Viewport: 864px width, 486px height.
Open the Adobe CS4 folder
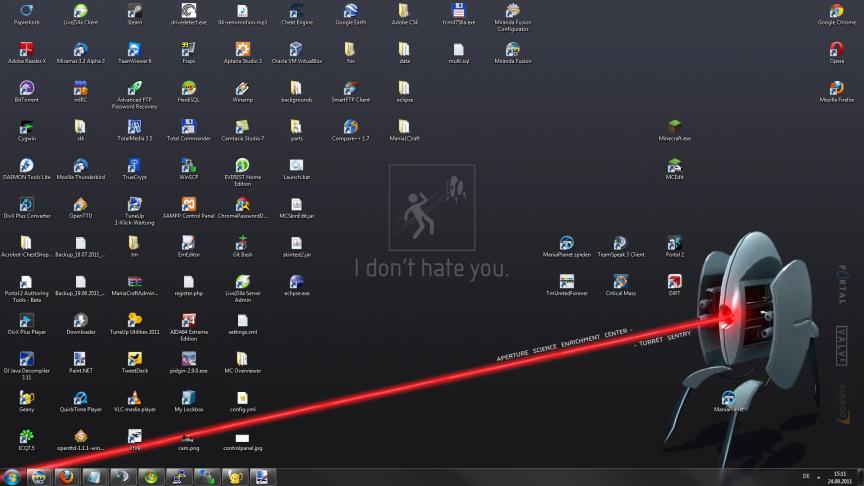[x=404, y=14]
